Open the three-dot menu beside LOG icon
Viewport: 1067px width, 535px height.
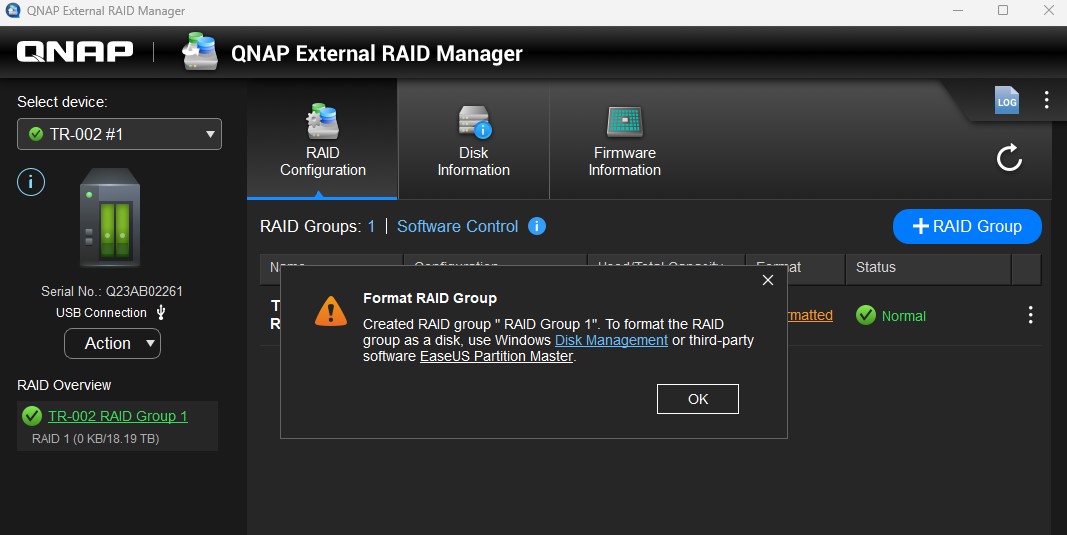1047,100
